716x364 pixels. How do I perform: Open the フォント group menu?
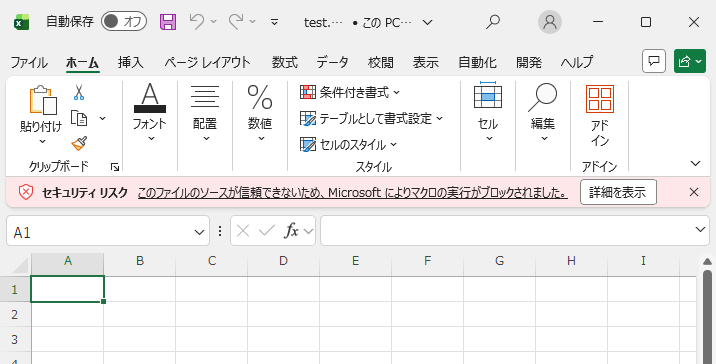150,112
